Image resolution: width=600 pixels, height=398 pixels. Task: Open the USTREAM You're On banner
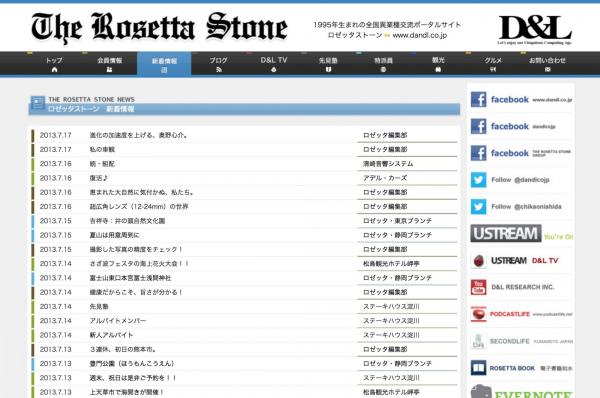point(522,233)
